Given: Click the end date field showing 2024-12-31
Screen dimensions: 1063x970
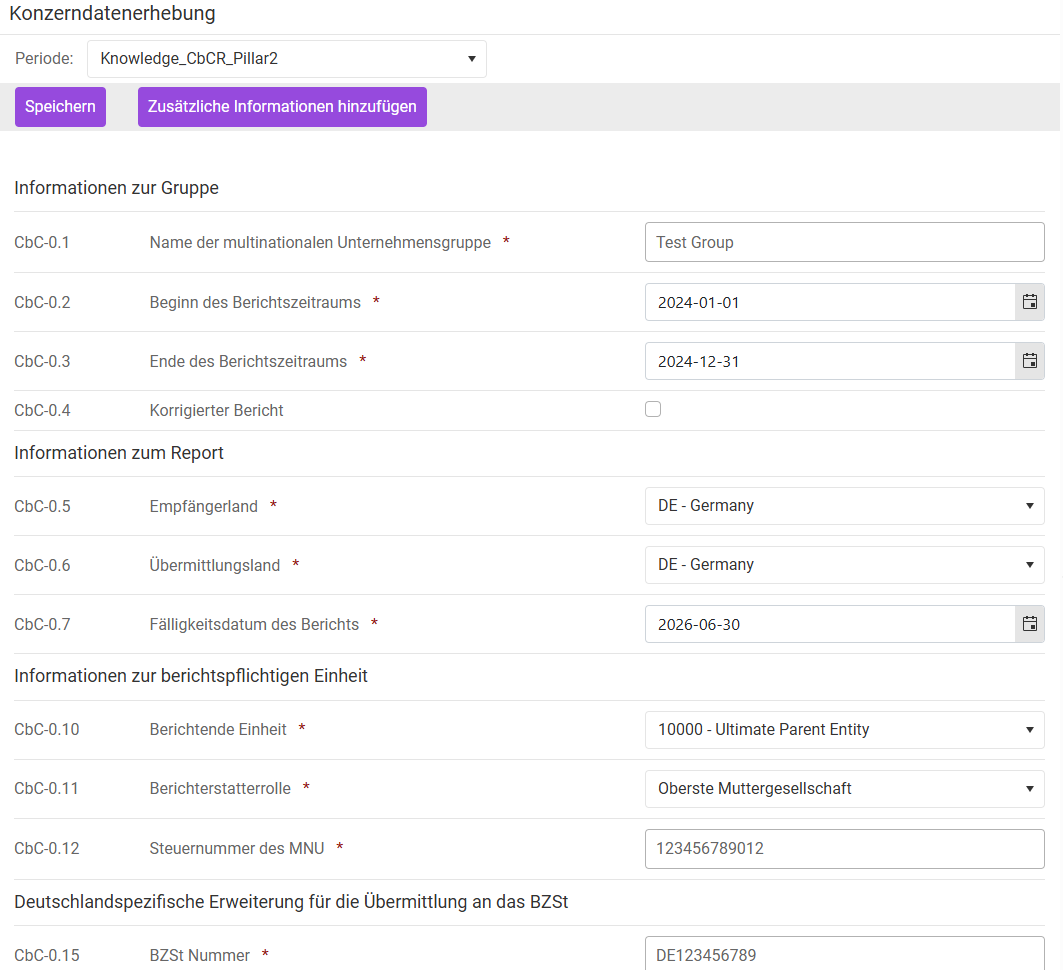Looking at the screenshot, I should click(829, 361).
